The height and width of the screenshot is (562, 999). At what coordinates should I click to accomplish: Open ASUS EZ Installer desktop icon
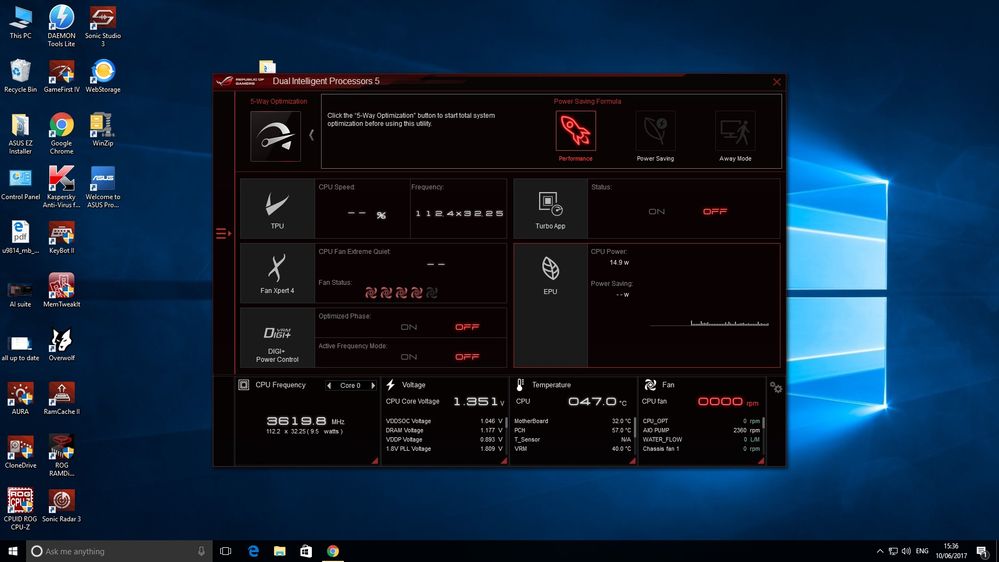point(20,134)
